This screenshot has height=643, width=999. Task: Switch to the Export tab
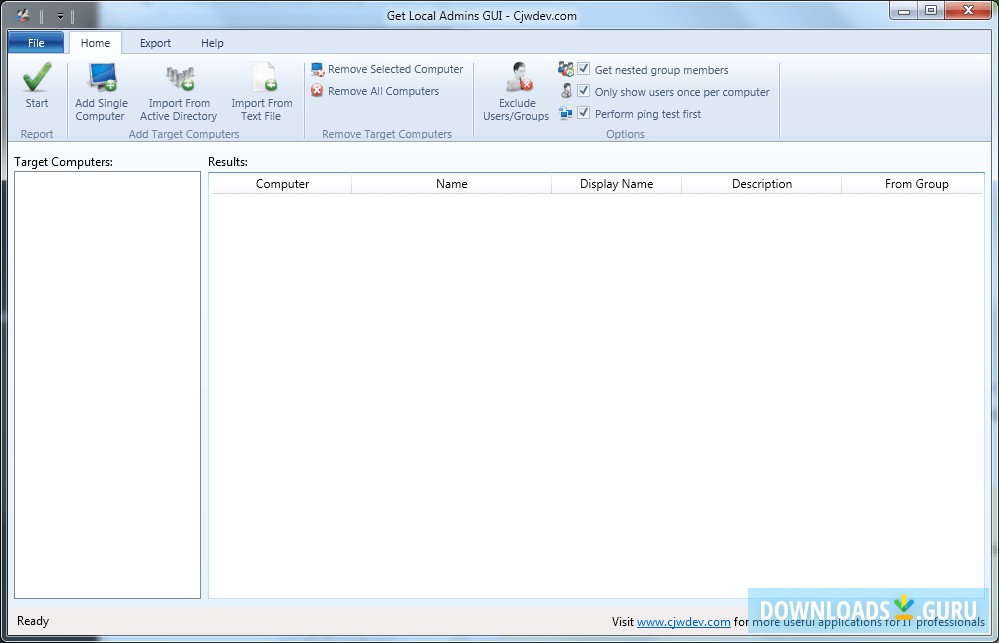tap(155, 43)
